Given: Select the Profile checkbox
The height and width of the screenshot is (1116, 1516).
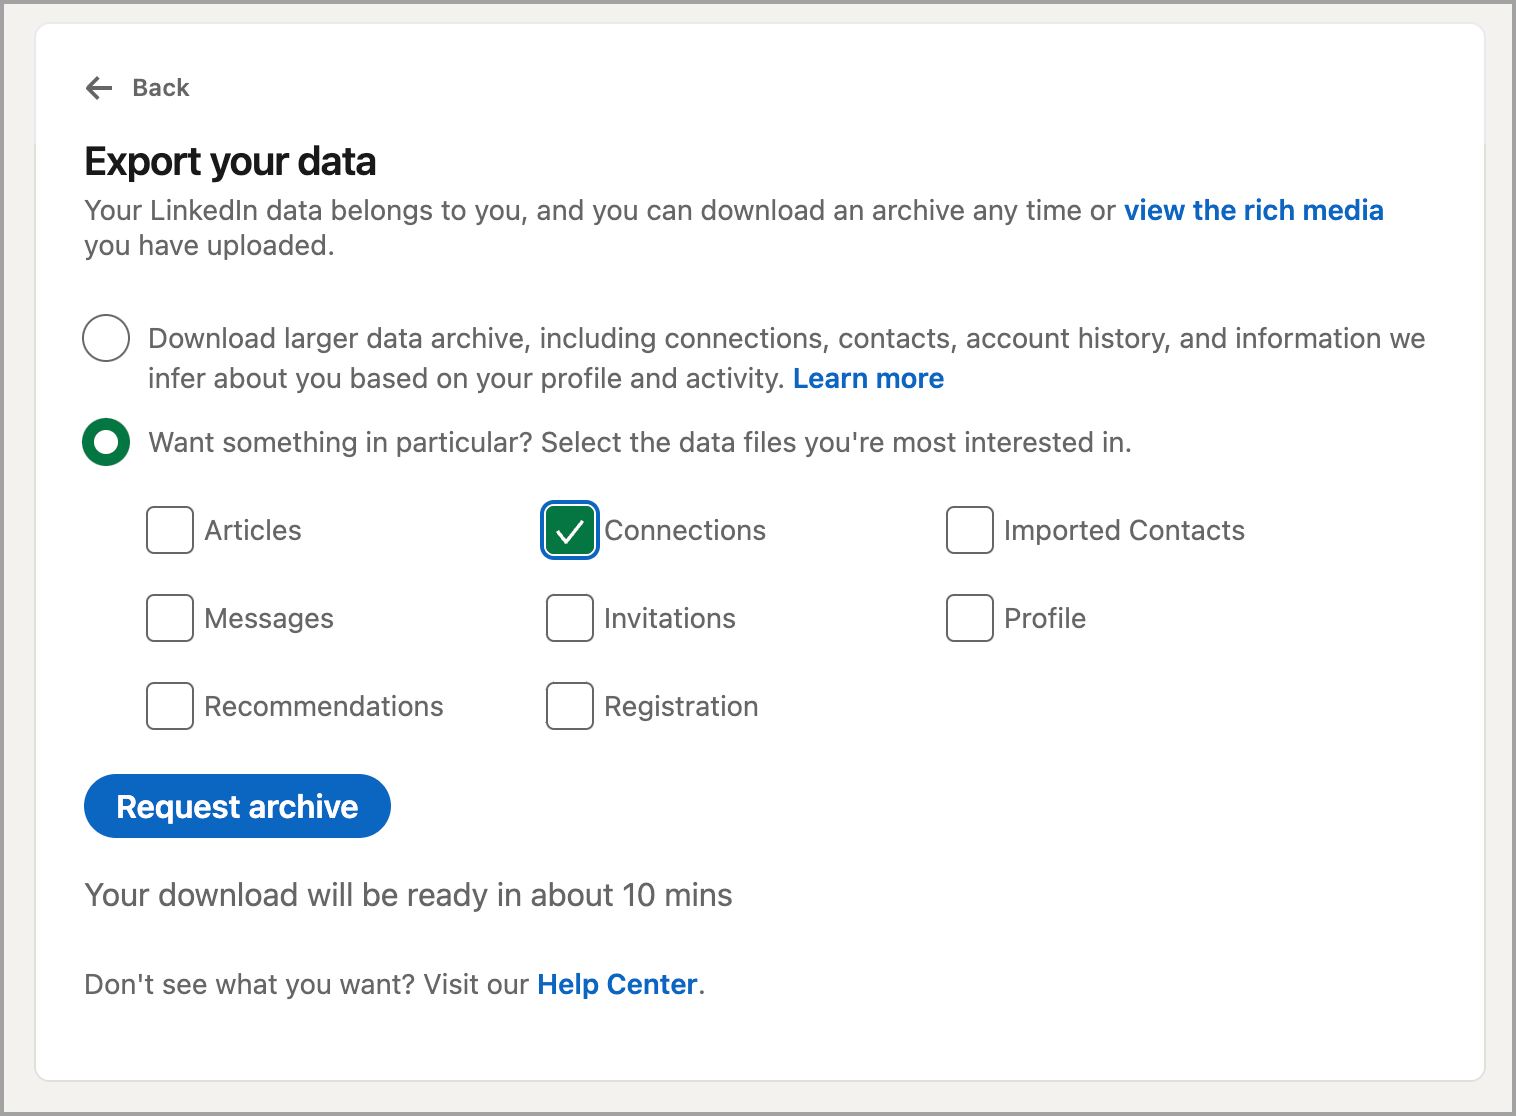Looking at the screenshot, I should 969,618.
